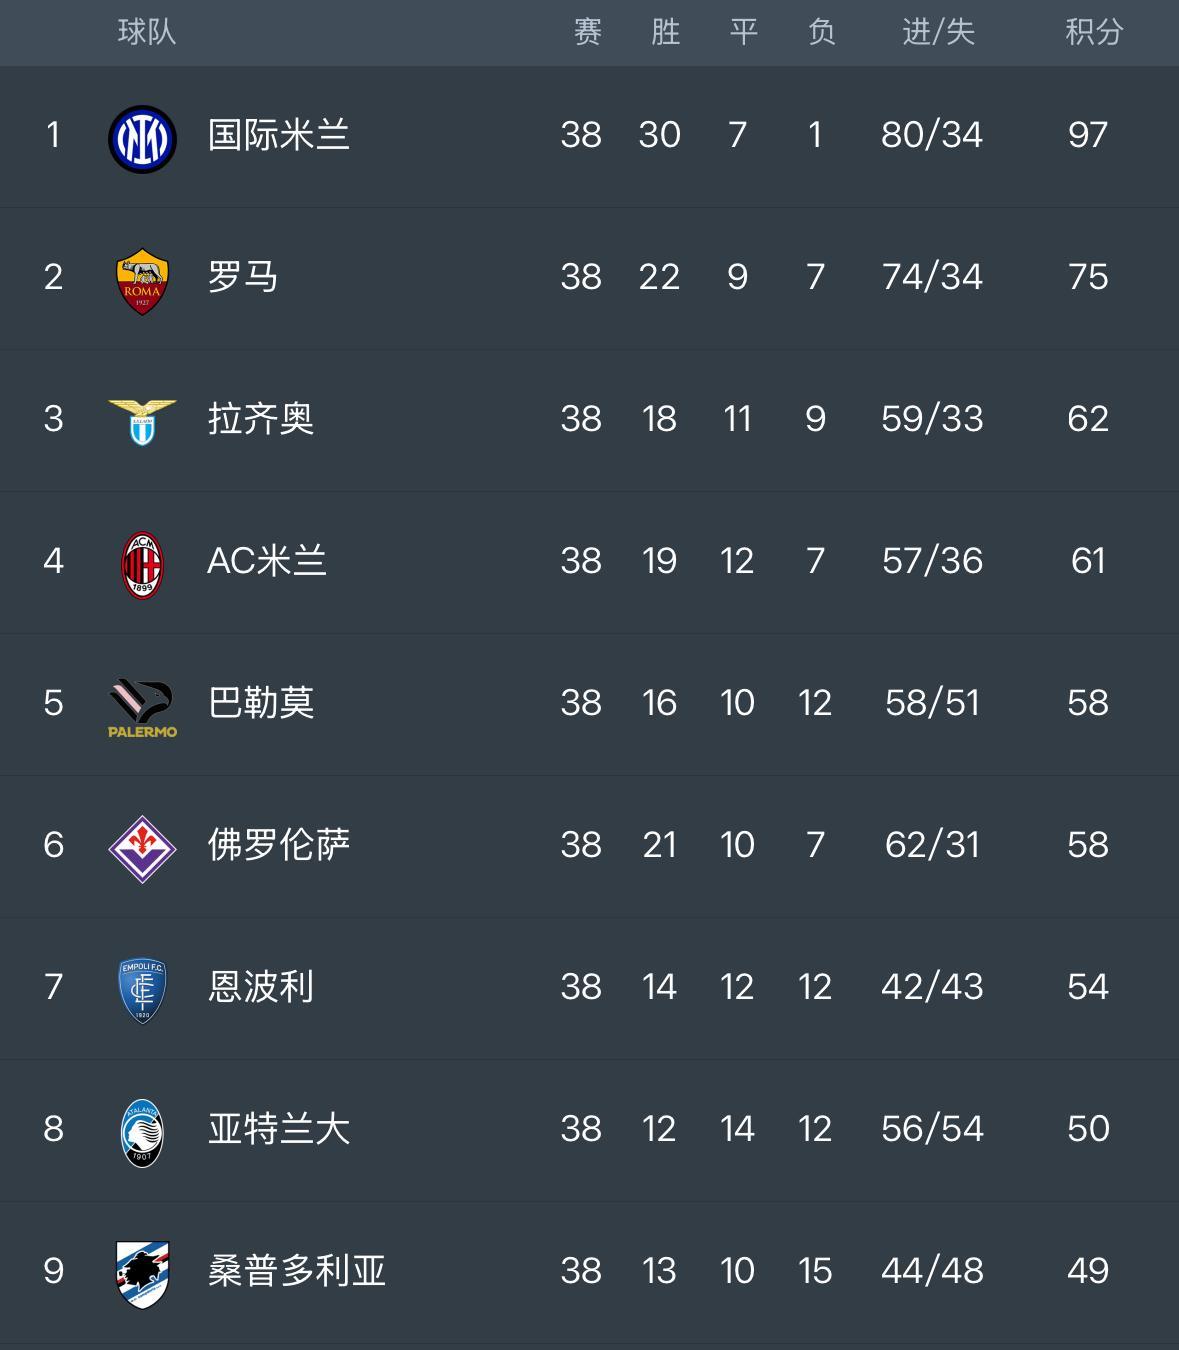Click the Palermo club logo

click(142, 706)
